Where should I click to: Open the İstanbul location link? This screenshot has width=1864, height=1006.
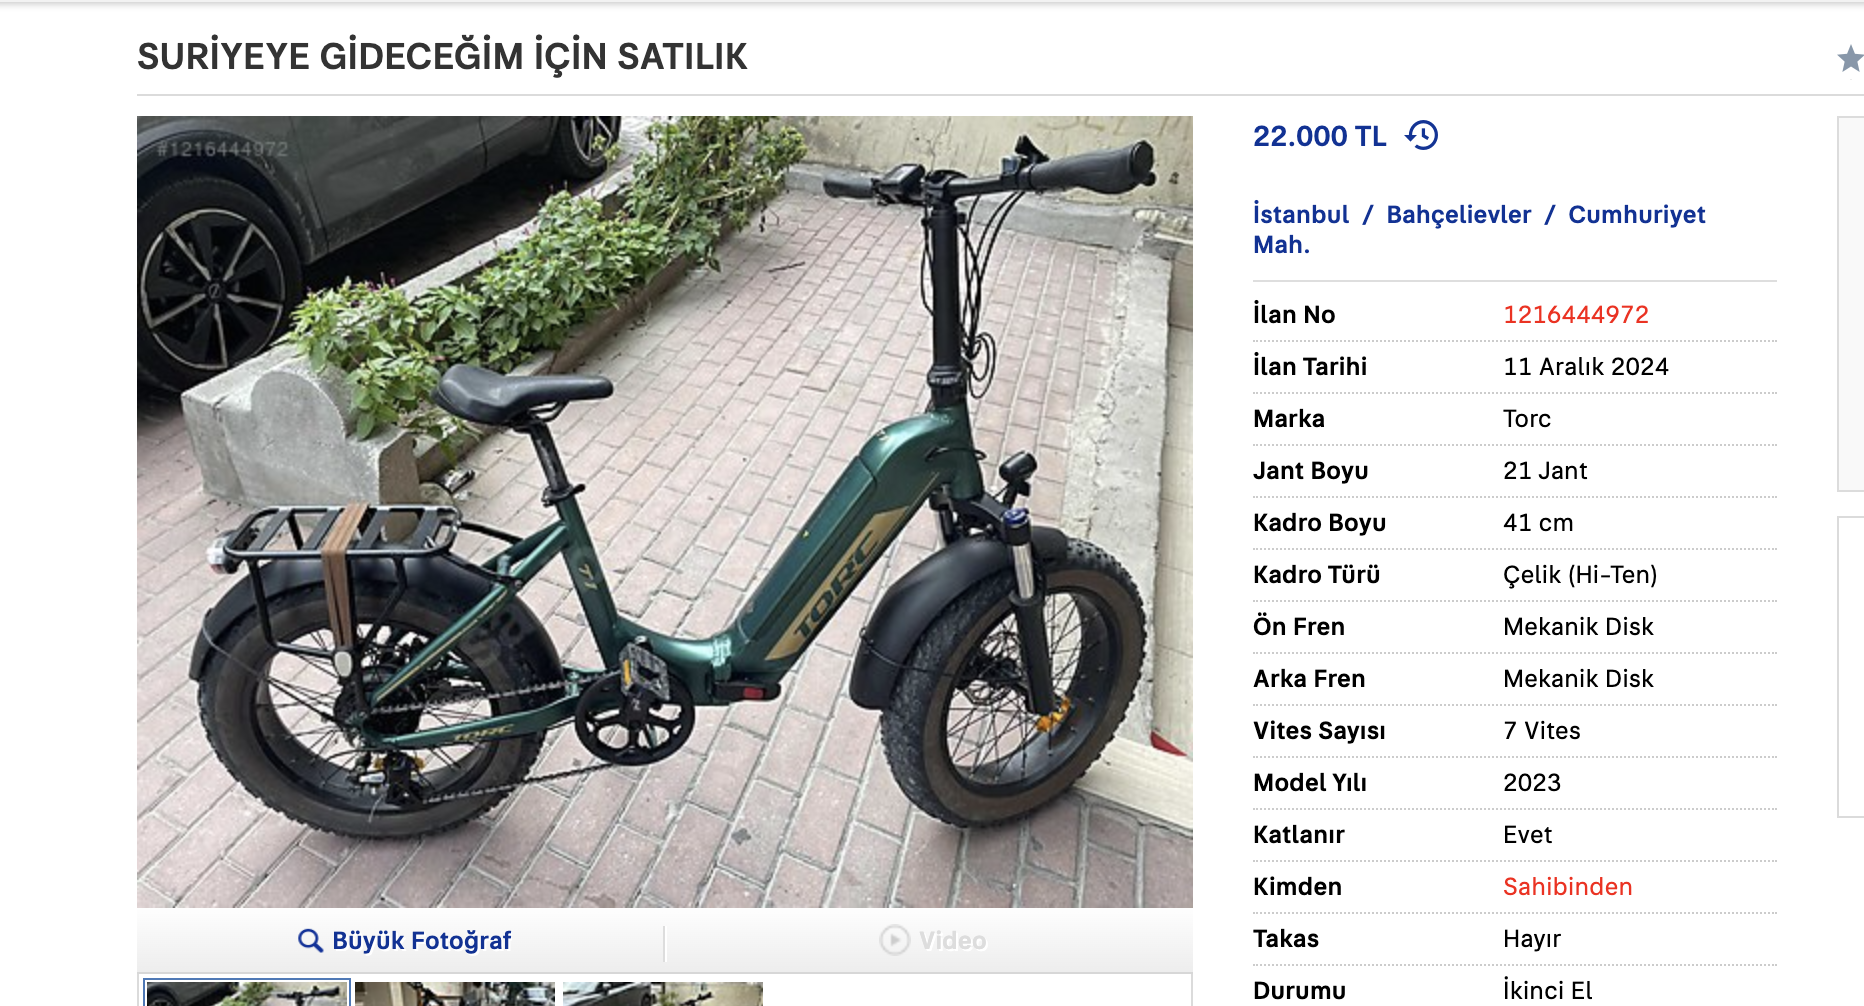point(1300,215)
